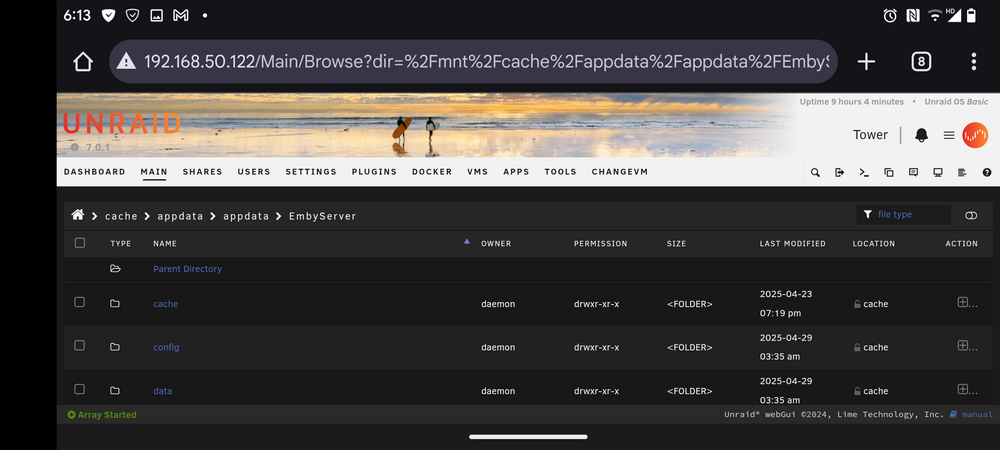Open a new browser tab with plus
The width and height of the screenshot is (1000, 450).
(x=865, y=62)
